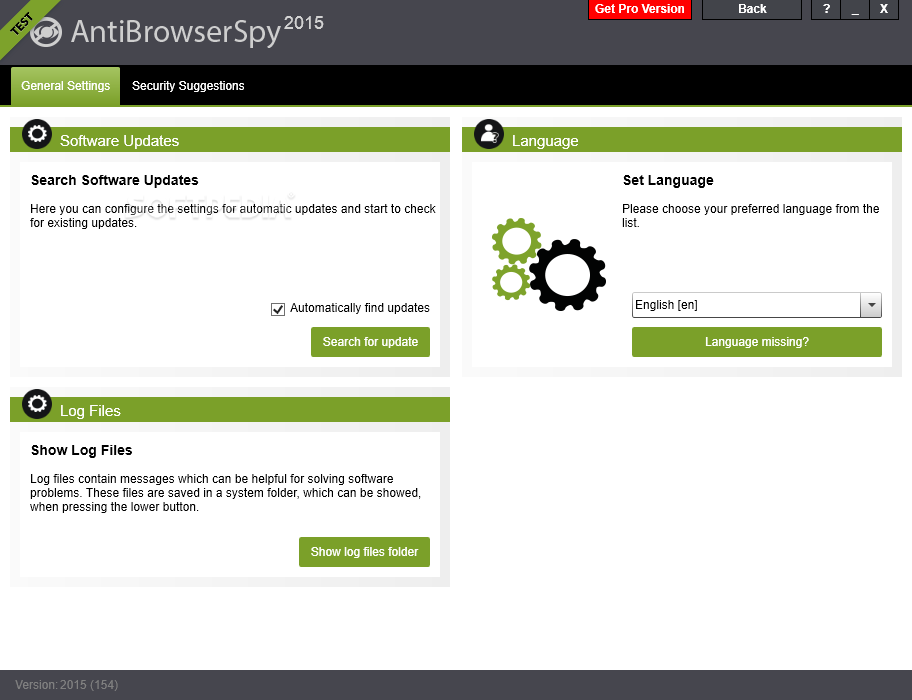Click the Software Updates section header
The height and width of the screenshot is (700, 912).
(230, 140)
